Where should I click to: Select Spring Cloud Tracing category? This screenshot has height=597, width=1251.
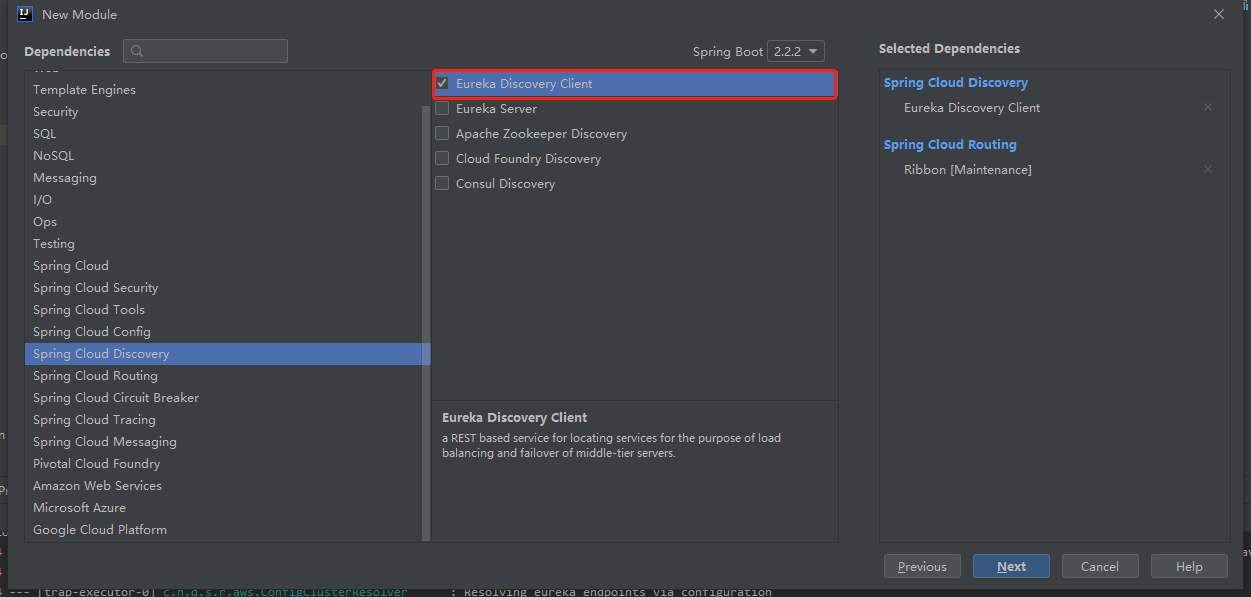(226, 420)
